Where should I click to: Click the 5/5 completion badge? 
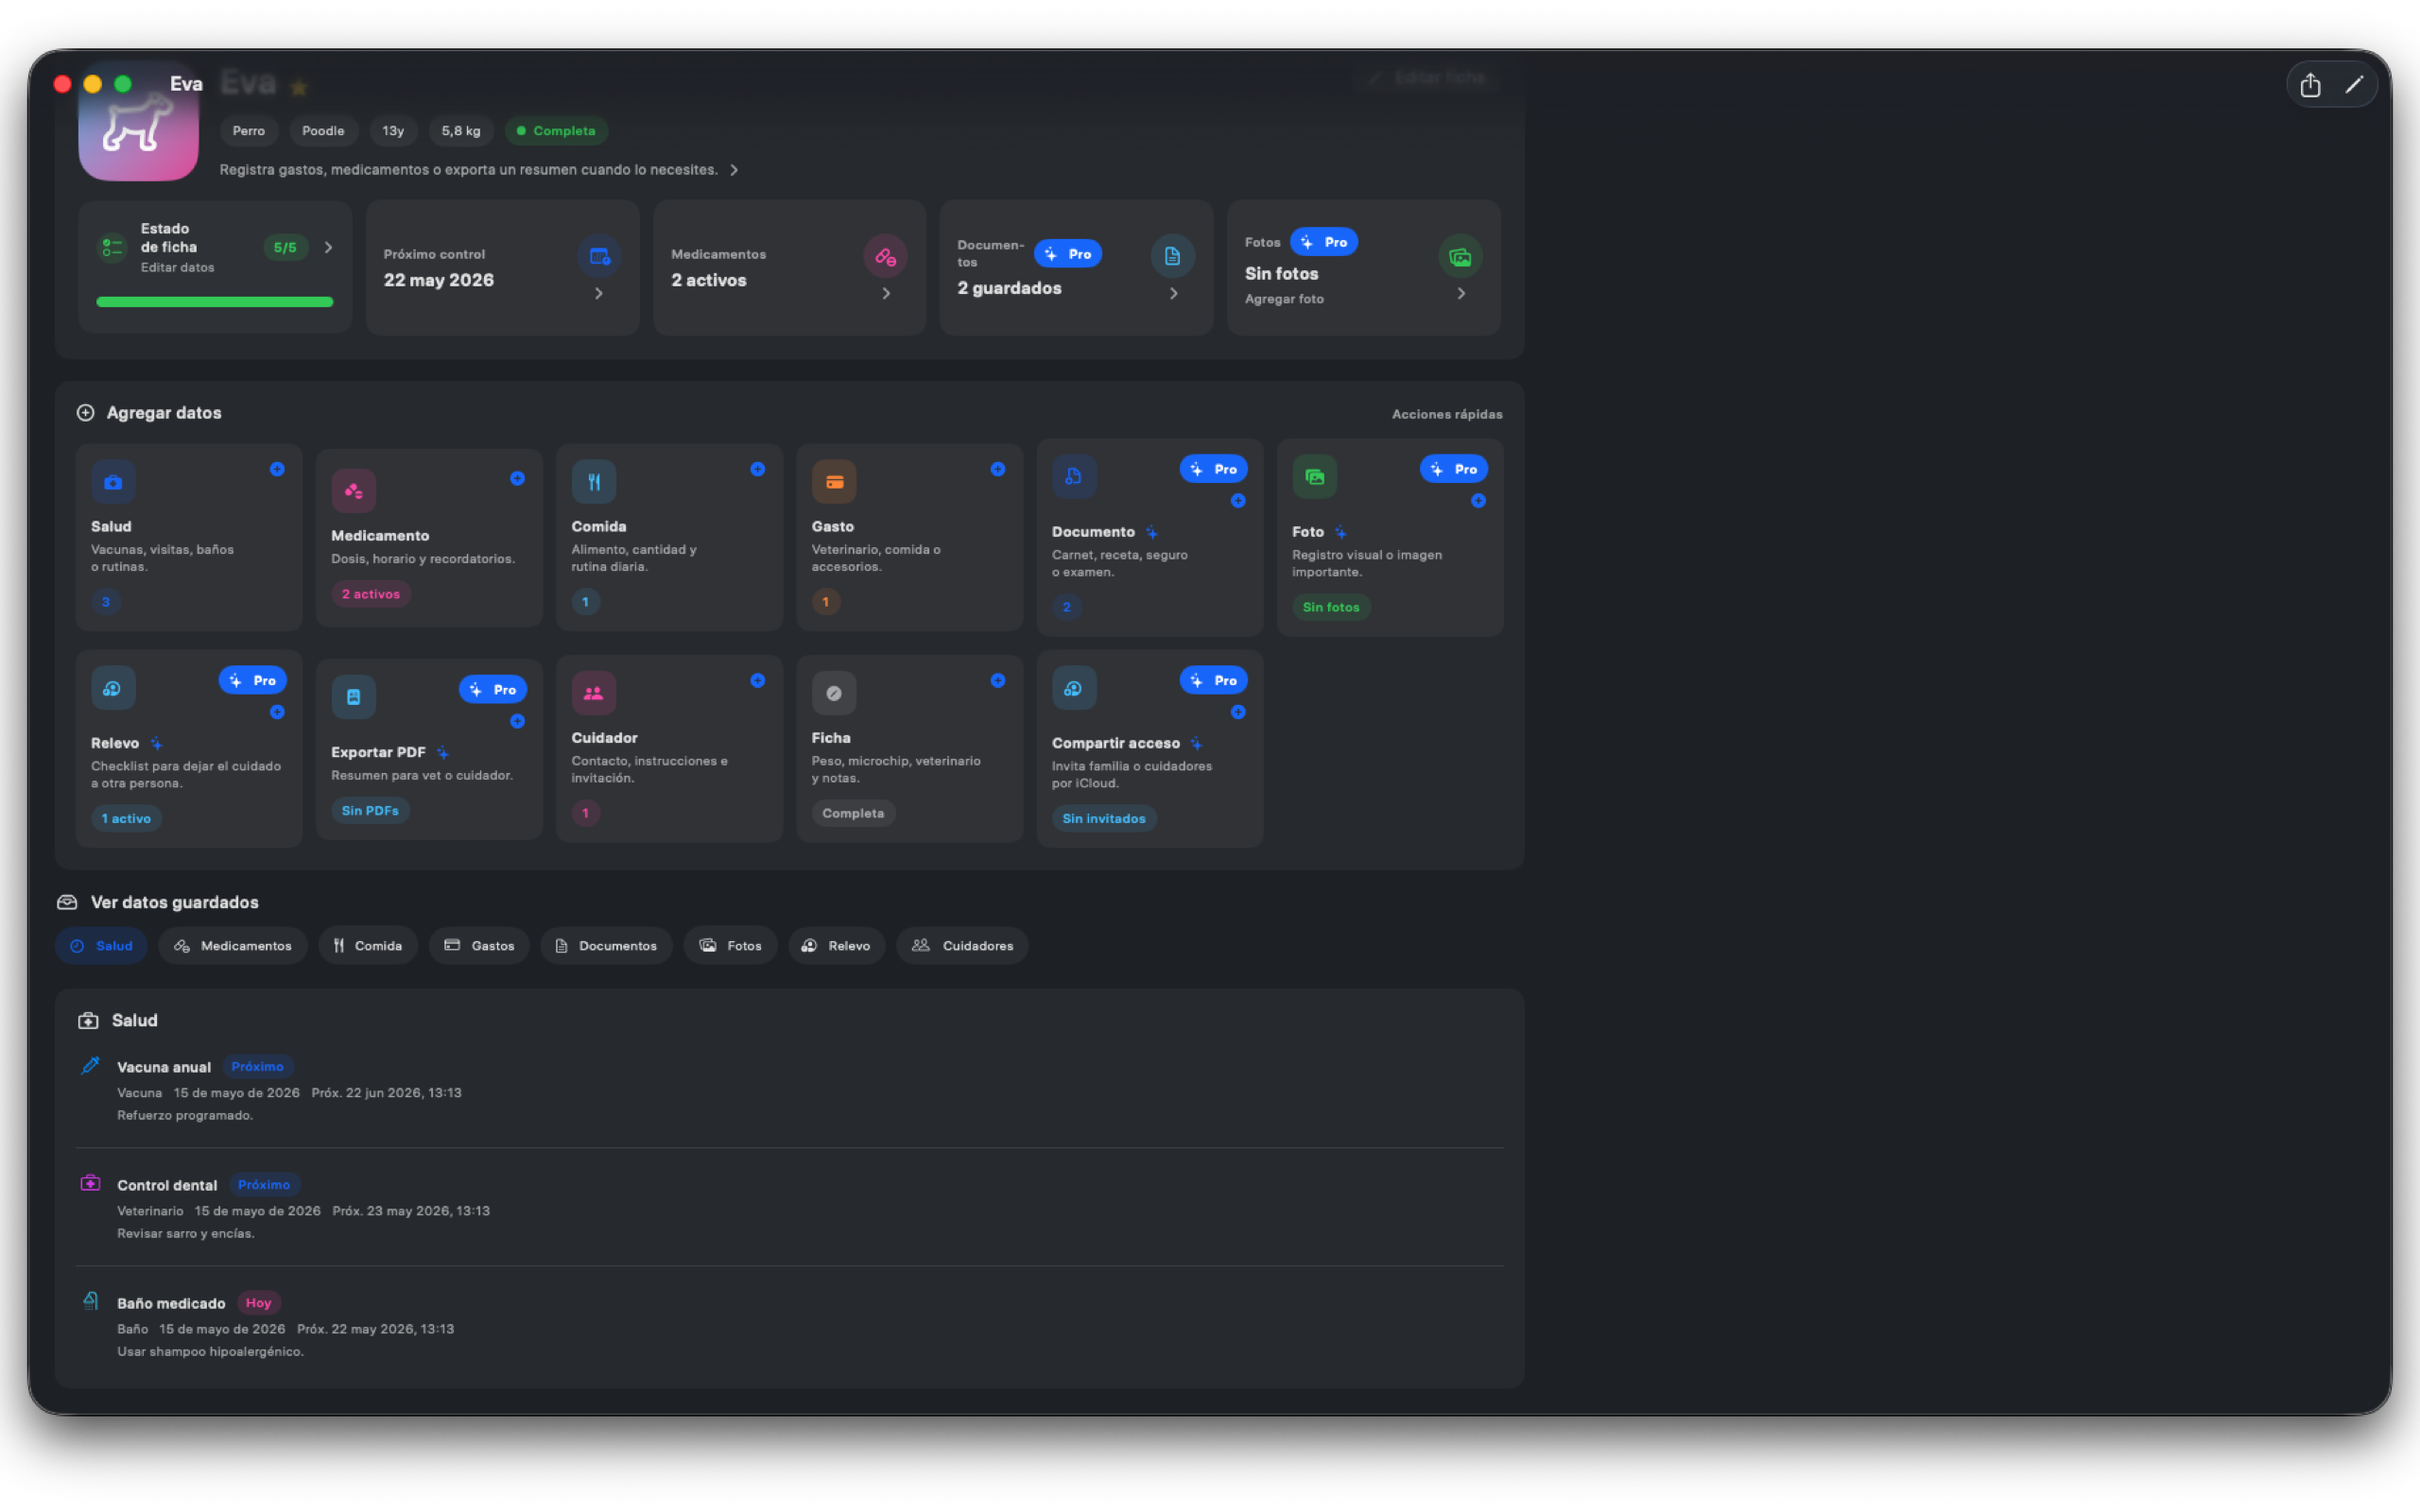click(285, 247)
